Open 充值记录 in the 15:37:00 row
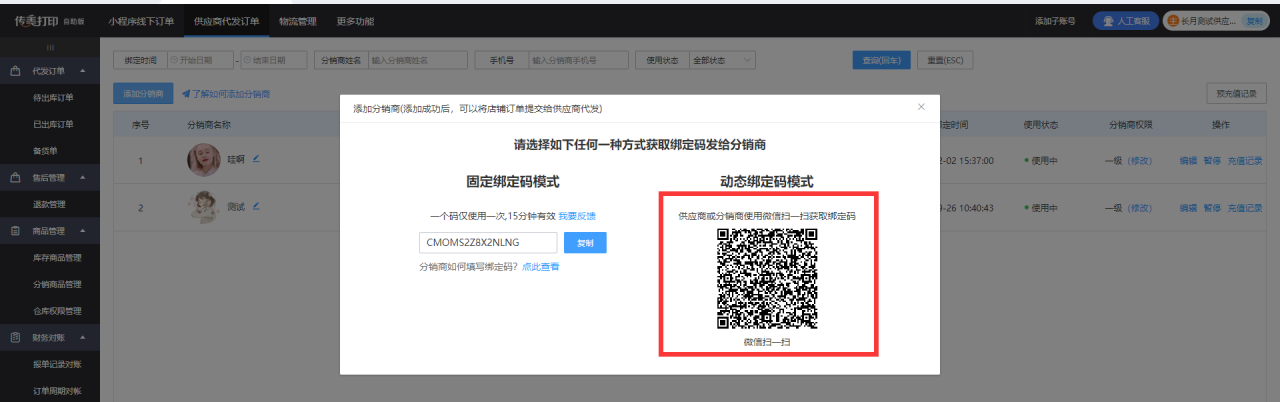The width and height of the screenshot is (1280, 402). click(1245, 160)
